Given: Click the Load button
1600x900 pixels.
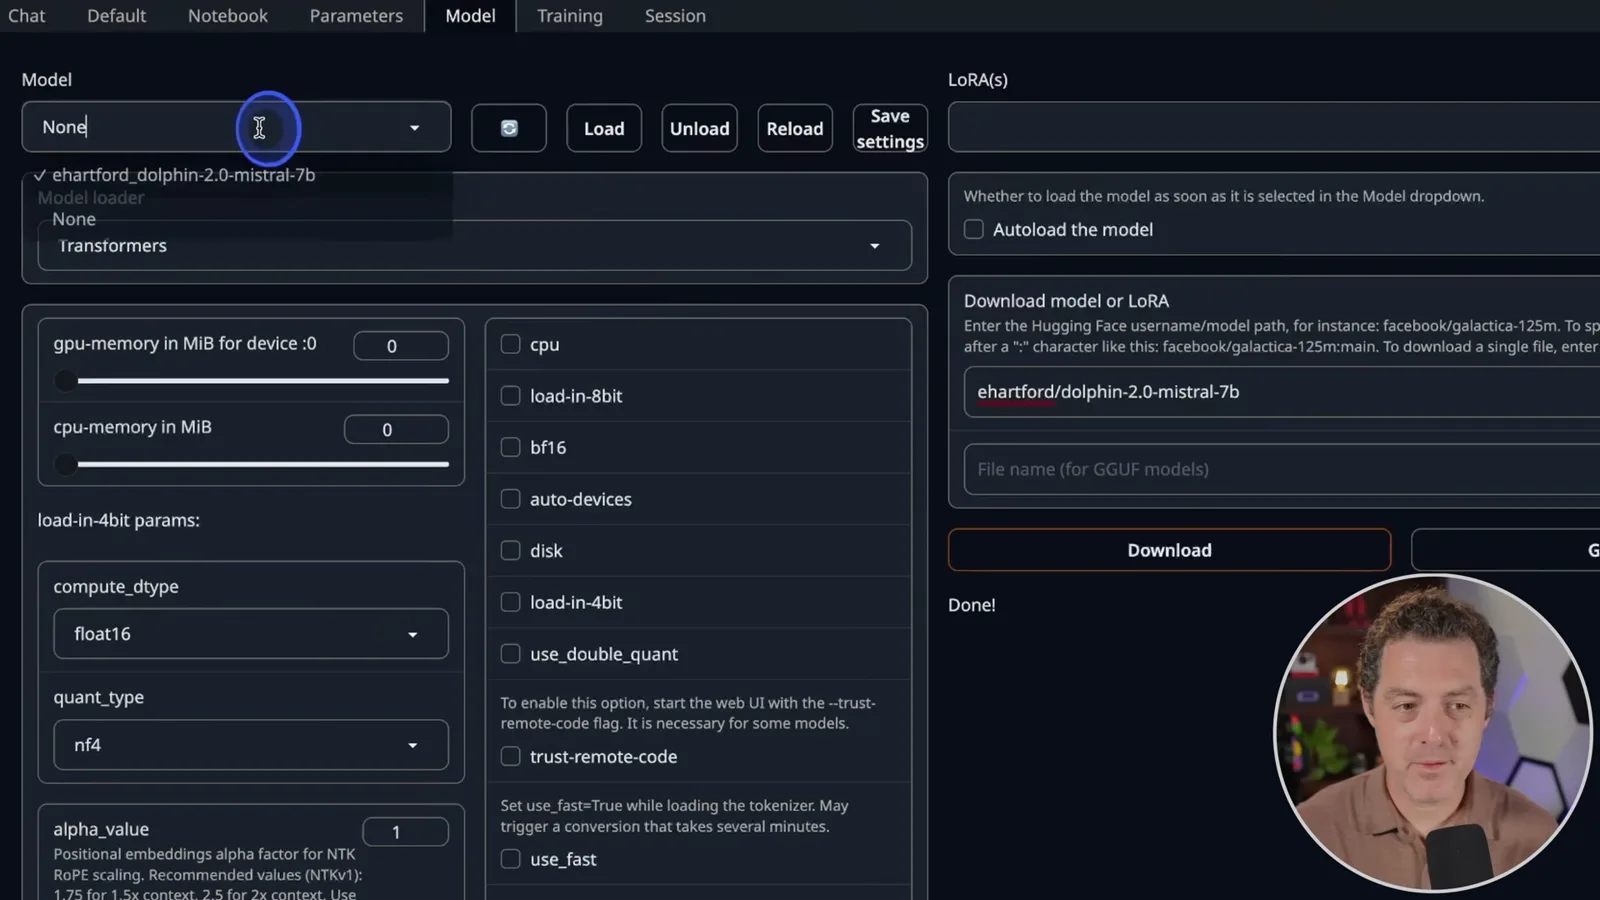Looking at the screenshot, I should pos(604,128).
